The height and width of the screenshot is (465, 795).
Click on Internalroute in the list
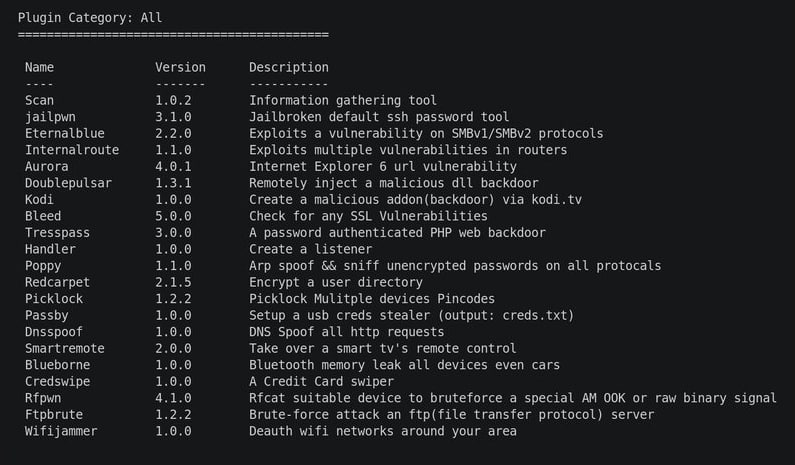(71, 150)
